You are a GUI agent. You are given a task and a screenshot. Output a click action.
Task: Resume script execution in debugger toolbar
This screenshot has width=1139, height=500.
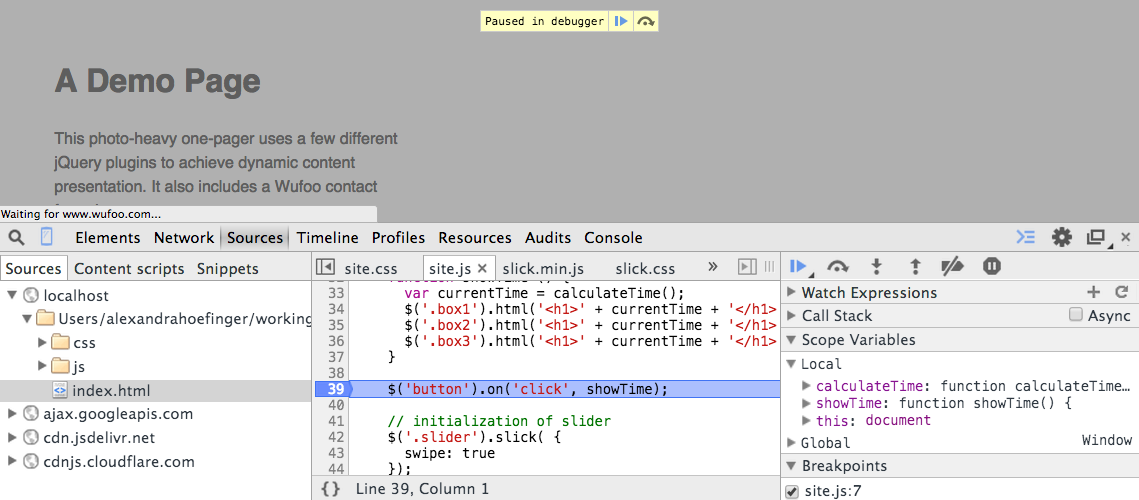(799, 267)
